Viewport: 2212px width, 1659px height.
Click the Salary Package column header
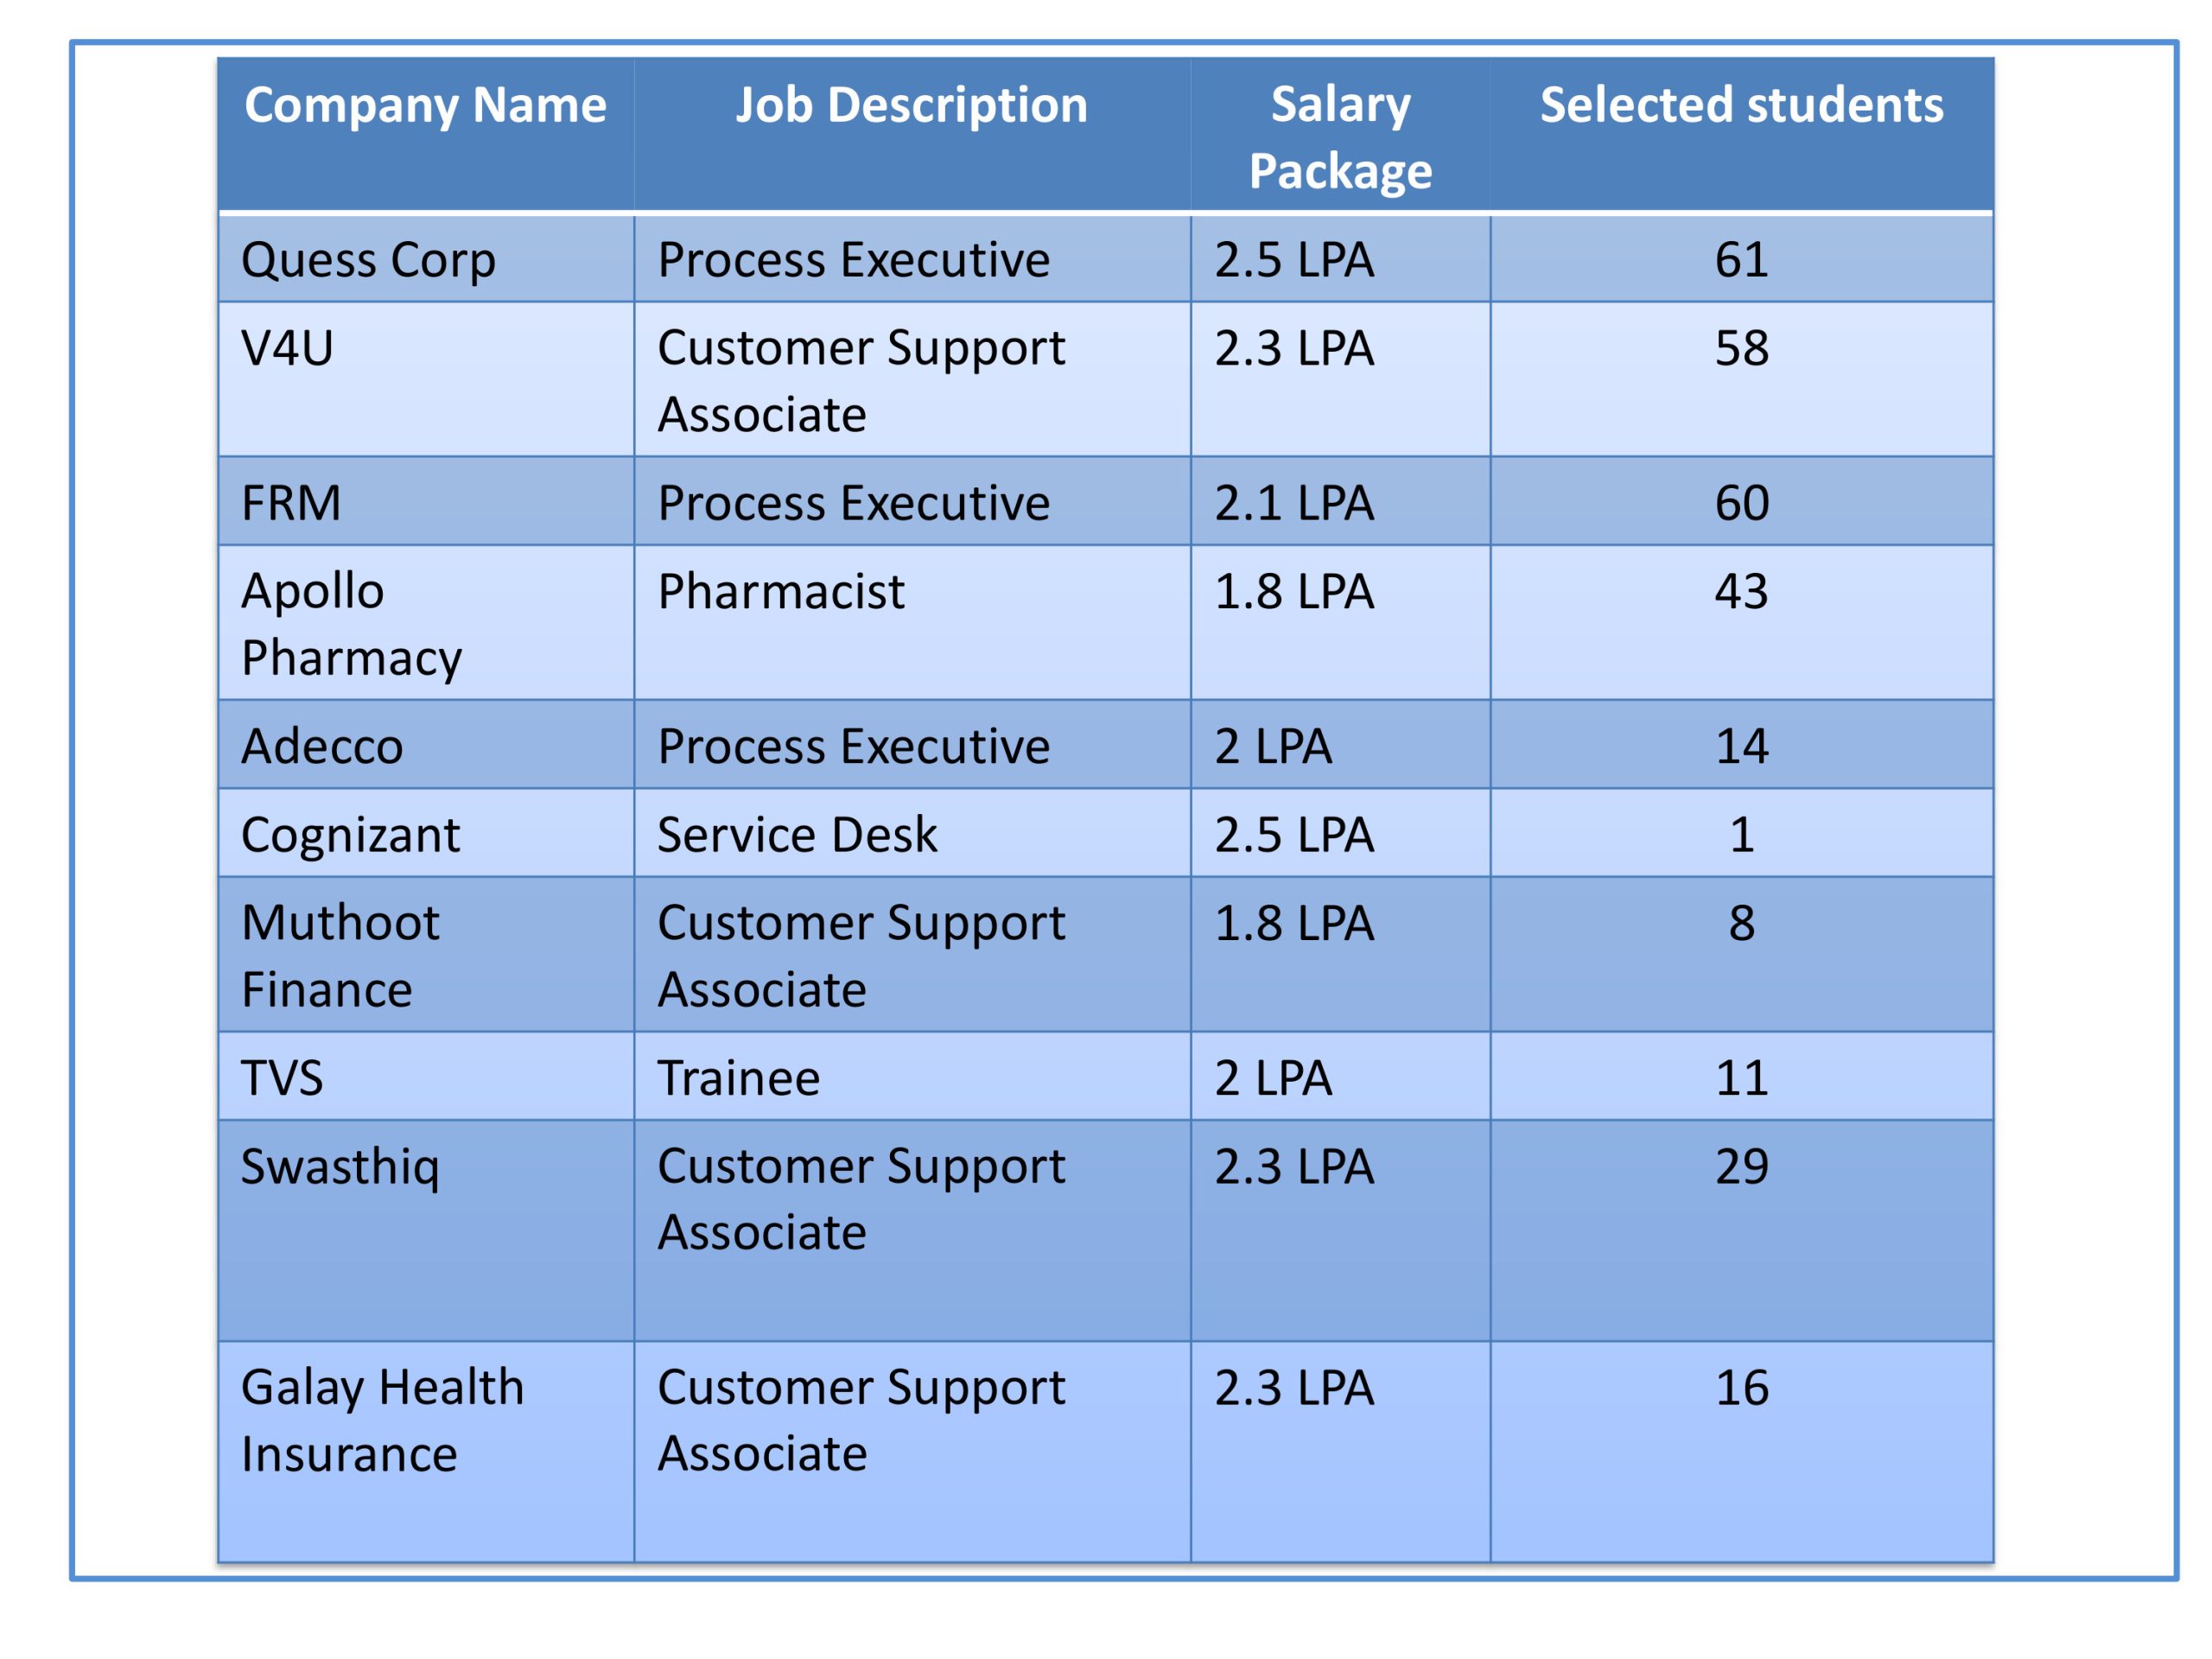[1339, 137]
